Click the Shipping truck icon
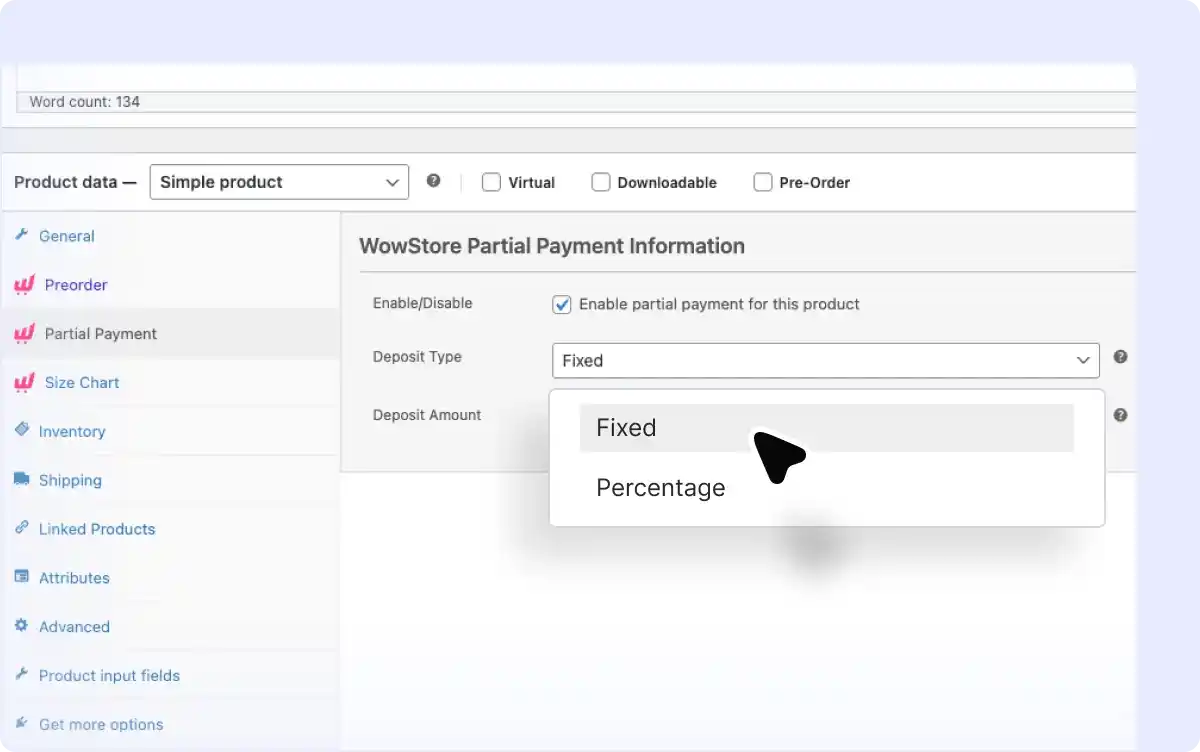The height and width of the screenshot is (752, 1200). pos(20,480)
